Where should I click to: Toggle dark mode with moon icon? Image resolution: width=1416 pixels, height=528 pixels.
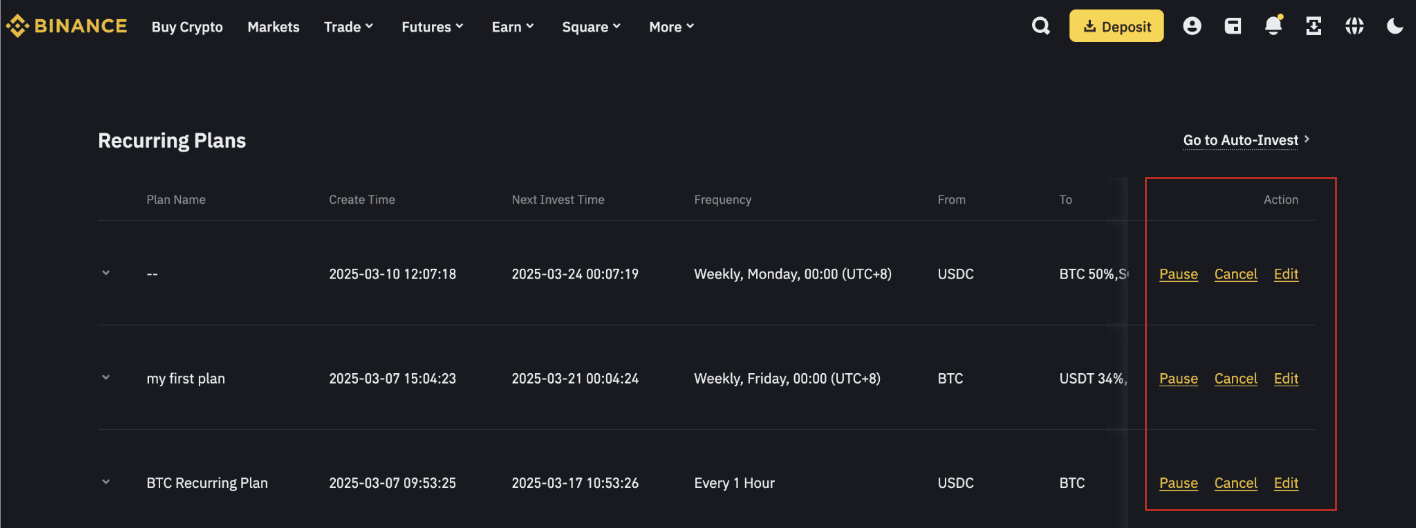[1395, 26]
